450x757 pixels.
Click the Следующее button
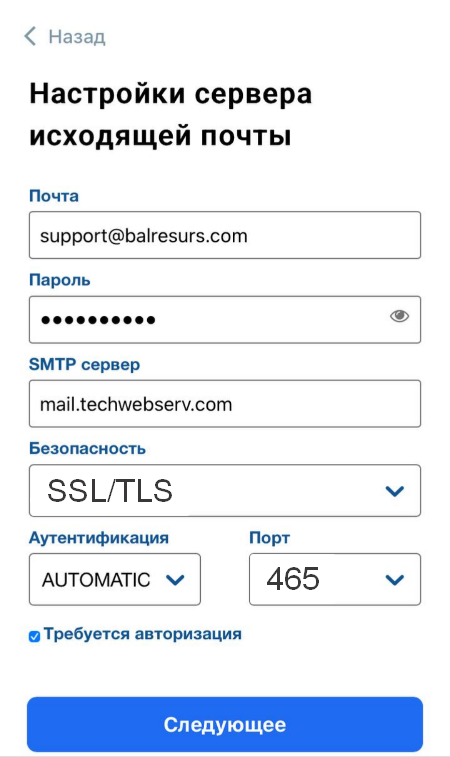(x=225, y=725)
